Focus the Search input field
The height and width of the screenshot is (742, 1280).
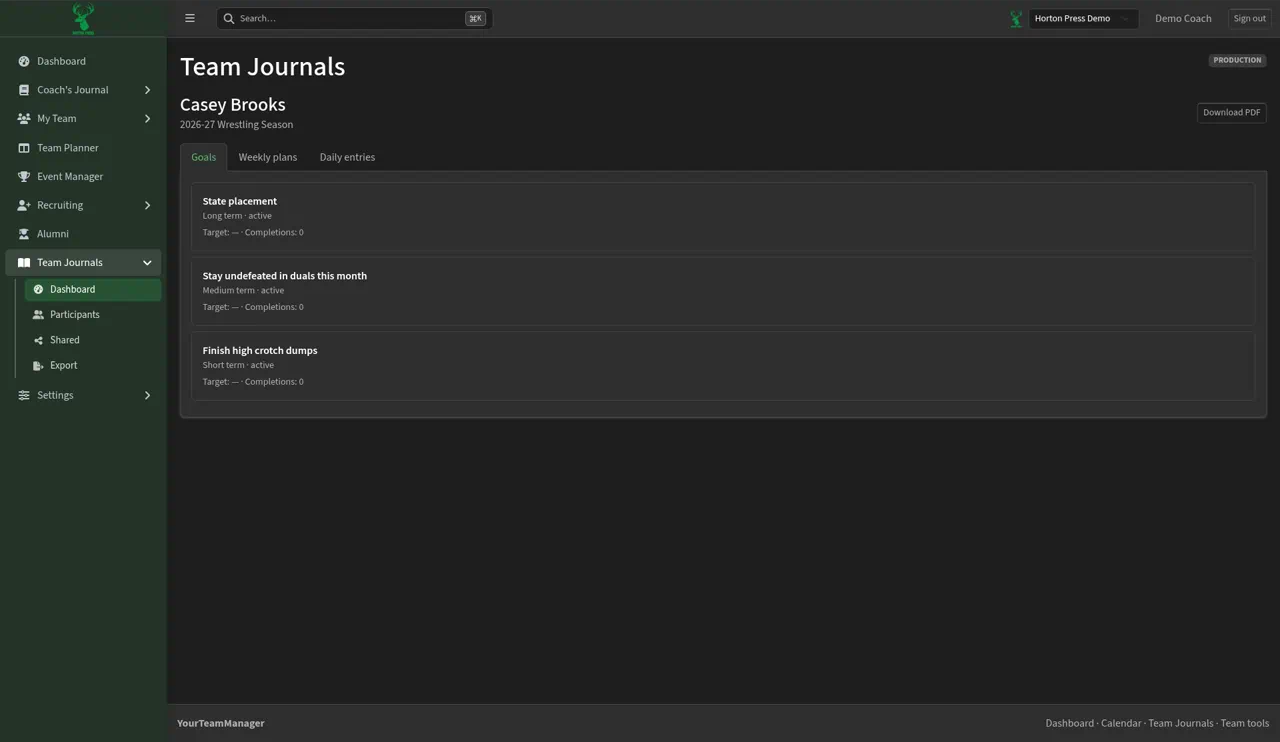point(354,18)
